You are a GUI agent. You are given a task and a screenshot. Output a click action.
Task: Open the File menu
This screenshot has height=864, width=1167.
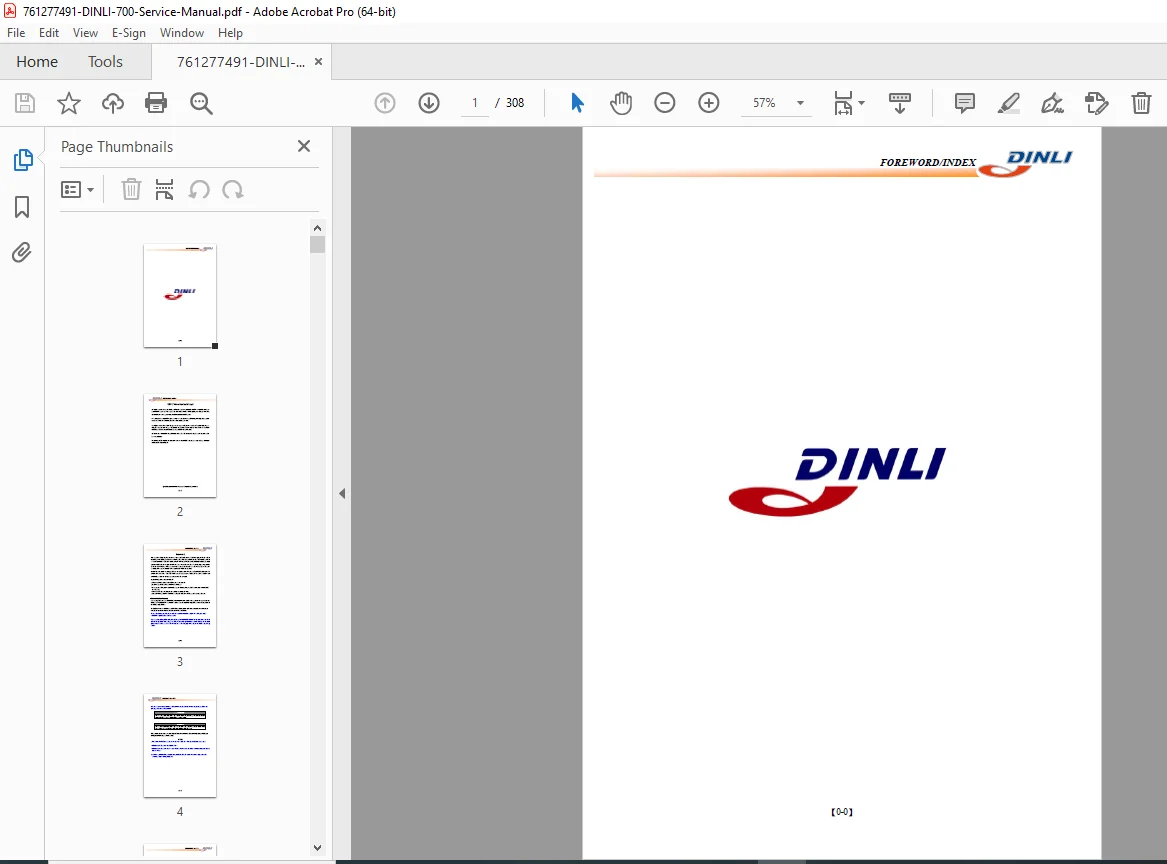point(16,33)
